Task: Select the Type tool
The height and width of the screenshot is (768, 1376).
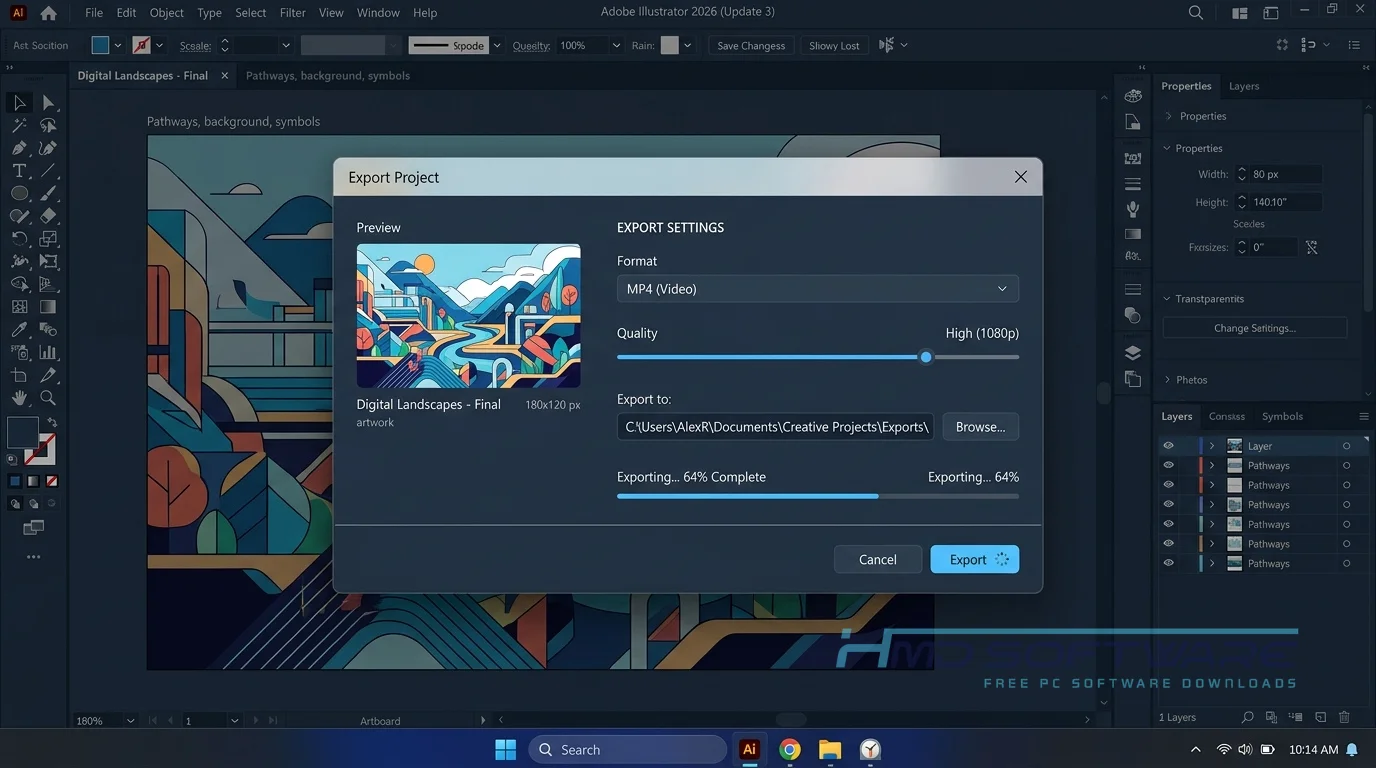Action: pyautogui.click(x=19, y=171)
